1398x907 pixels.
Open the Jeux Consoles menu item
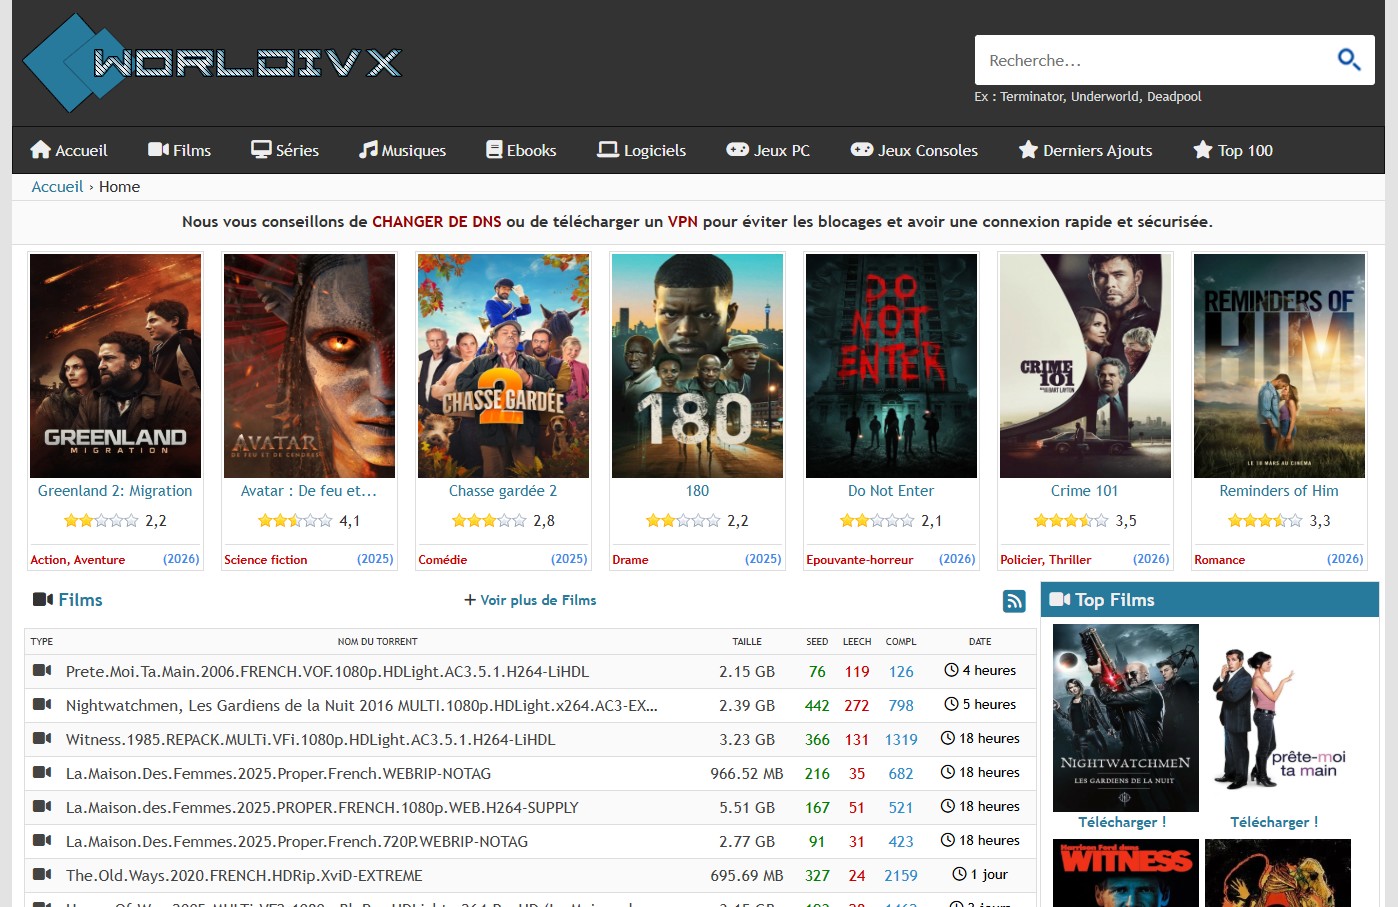(915, 150)
